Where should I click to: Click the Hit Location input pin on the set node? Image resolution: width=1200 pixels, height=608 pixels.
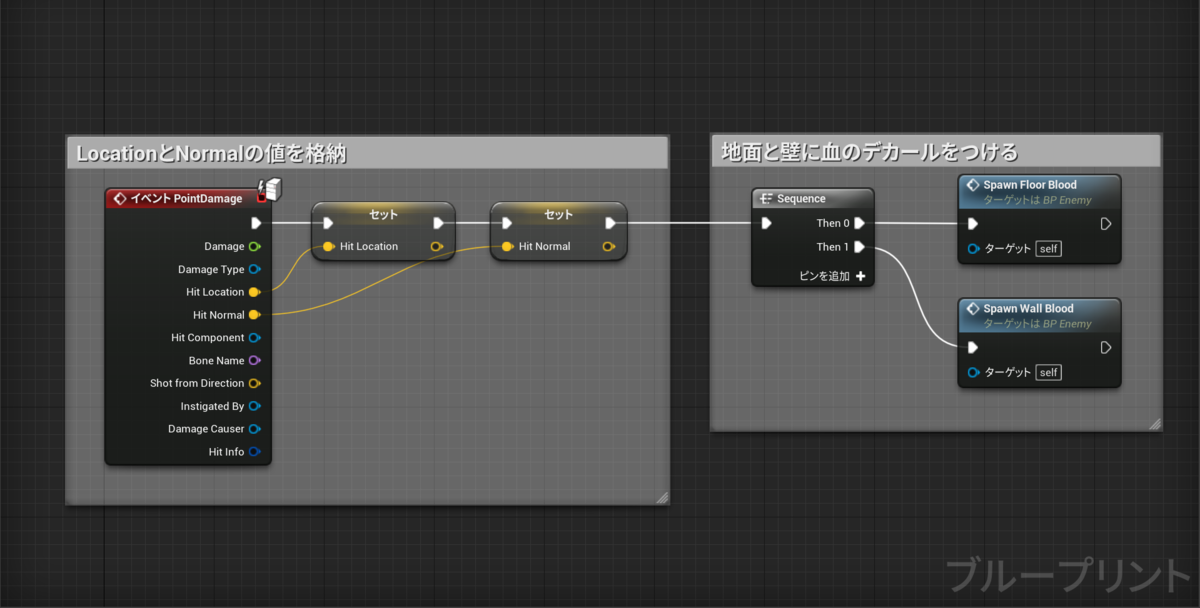329,246
